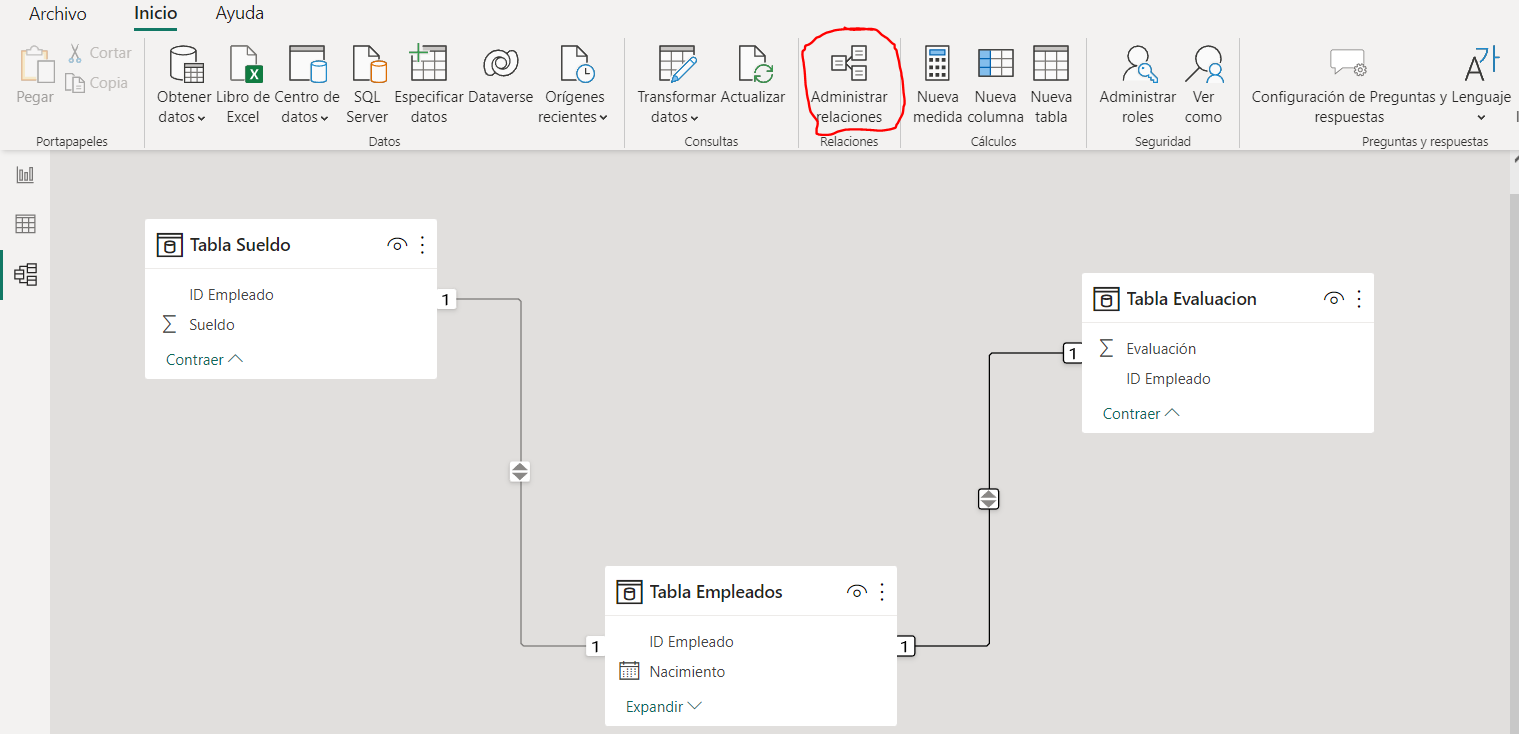This screenshot has width=1519, height=734.
Task: Click the Sueldo–Empleados relationship direction marker
Action: coord(520,471)
